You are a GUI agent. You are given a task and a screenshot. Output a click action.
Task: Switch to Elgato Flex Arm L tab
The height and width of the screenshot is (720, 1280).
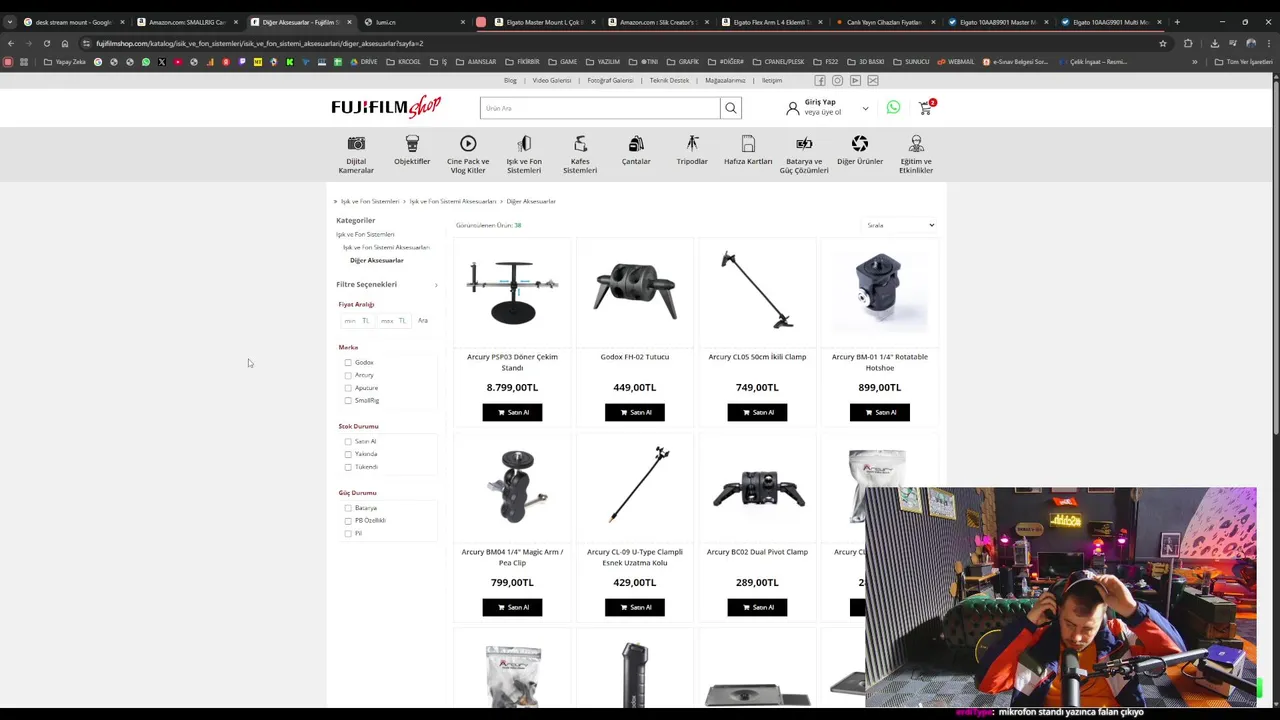click(x=770, y=22)
